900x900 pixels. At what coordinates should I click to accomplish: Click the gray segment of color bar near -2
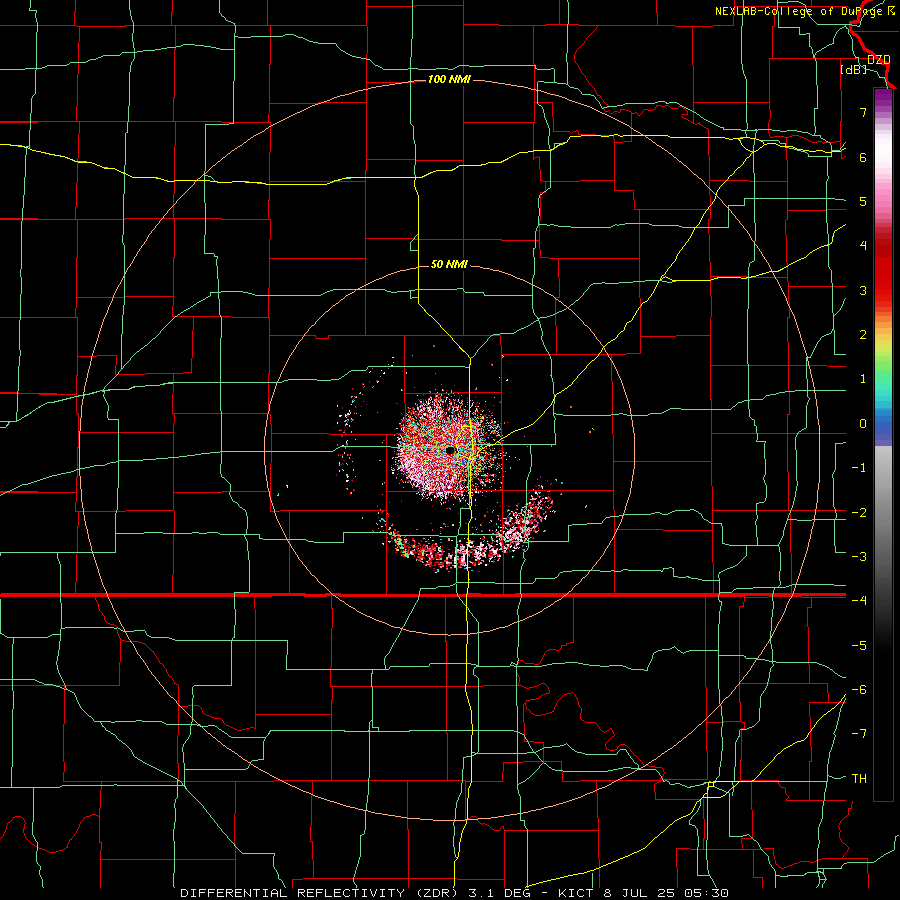click(x=883, y=513)
